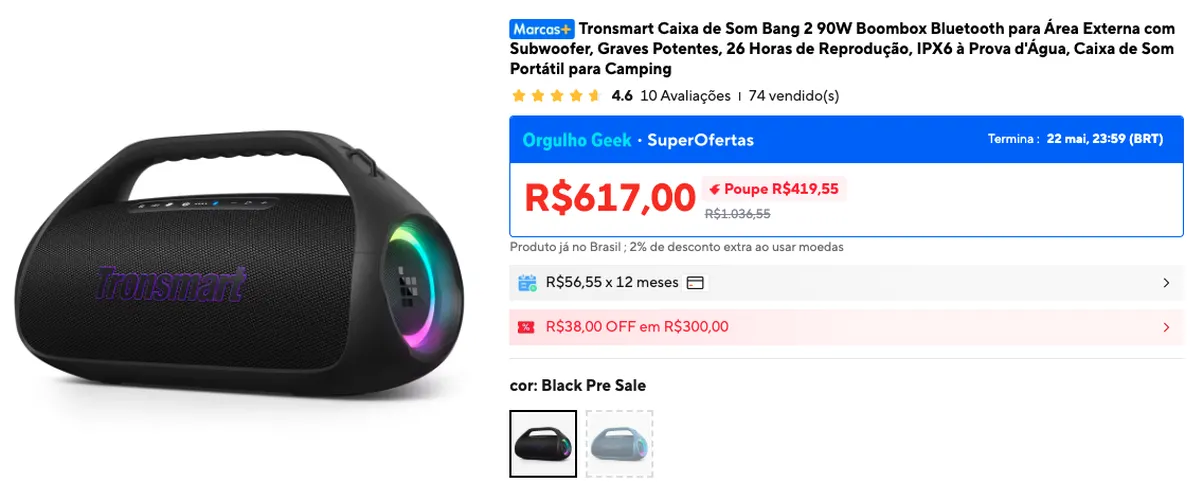The image size is (1203, 500).
Task: Expand the R$38,00 OFF coupon arrow
Action: [x=1166, y=327]
